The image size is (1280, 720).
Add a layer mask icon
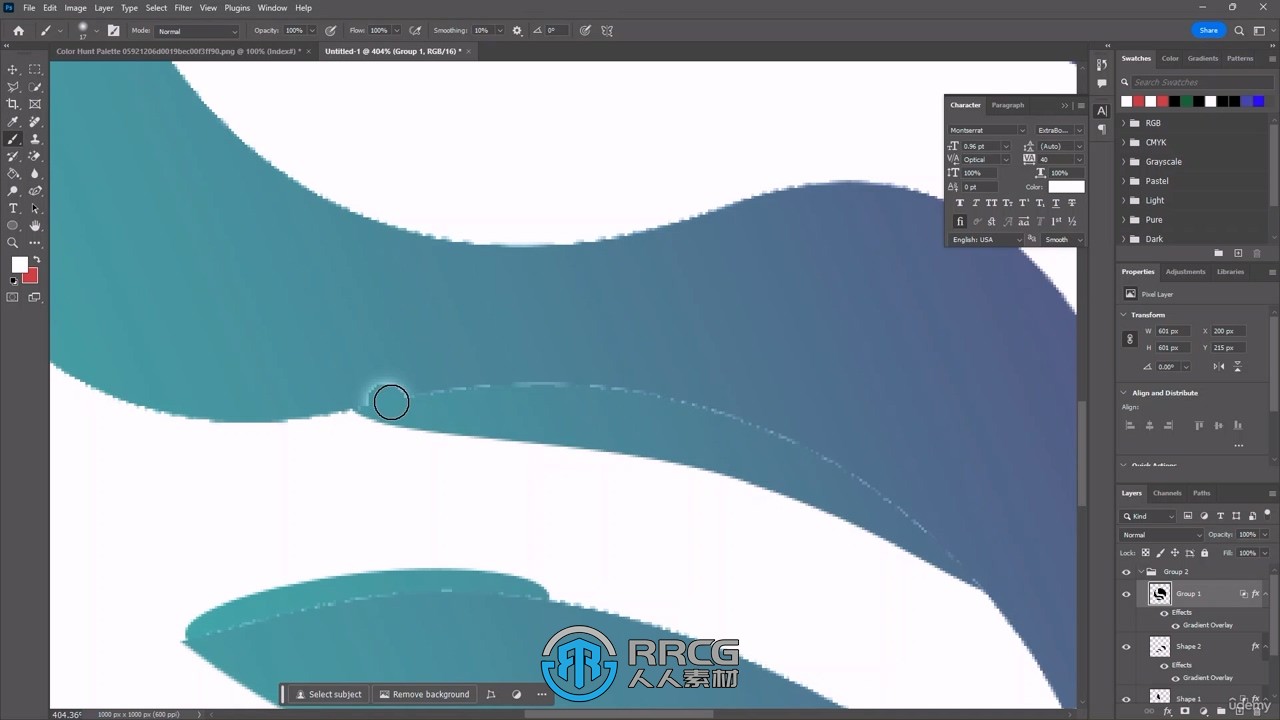click(x=1185, y=712)
